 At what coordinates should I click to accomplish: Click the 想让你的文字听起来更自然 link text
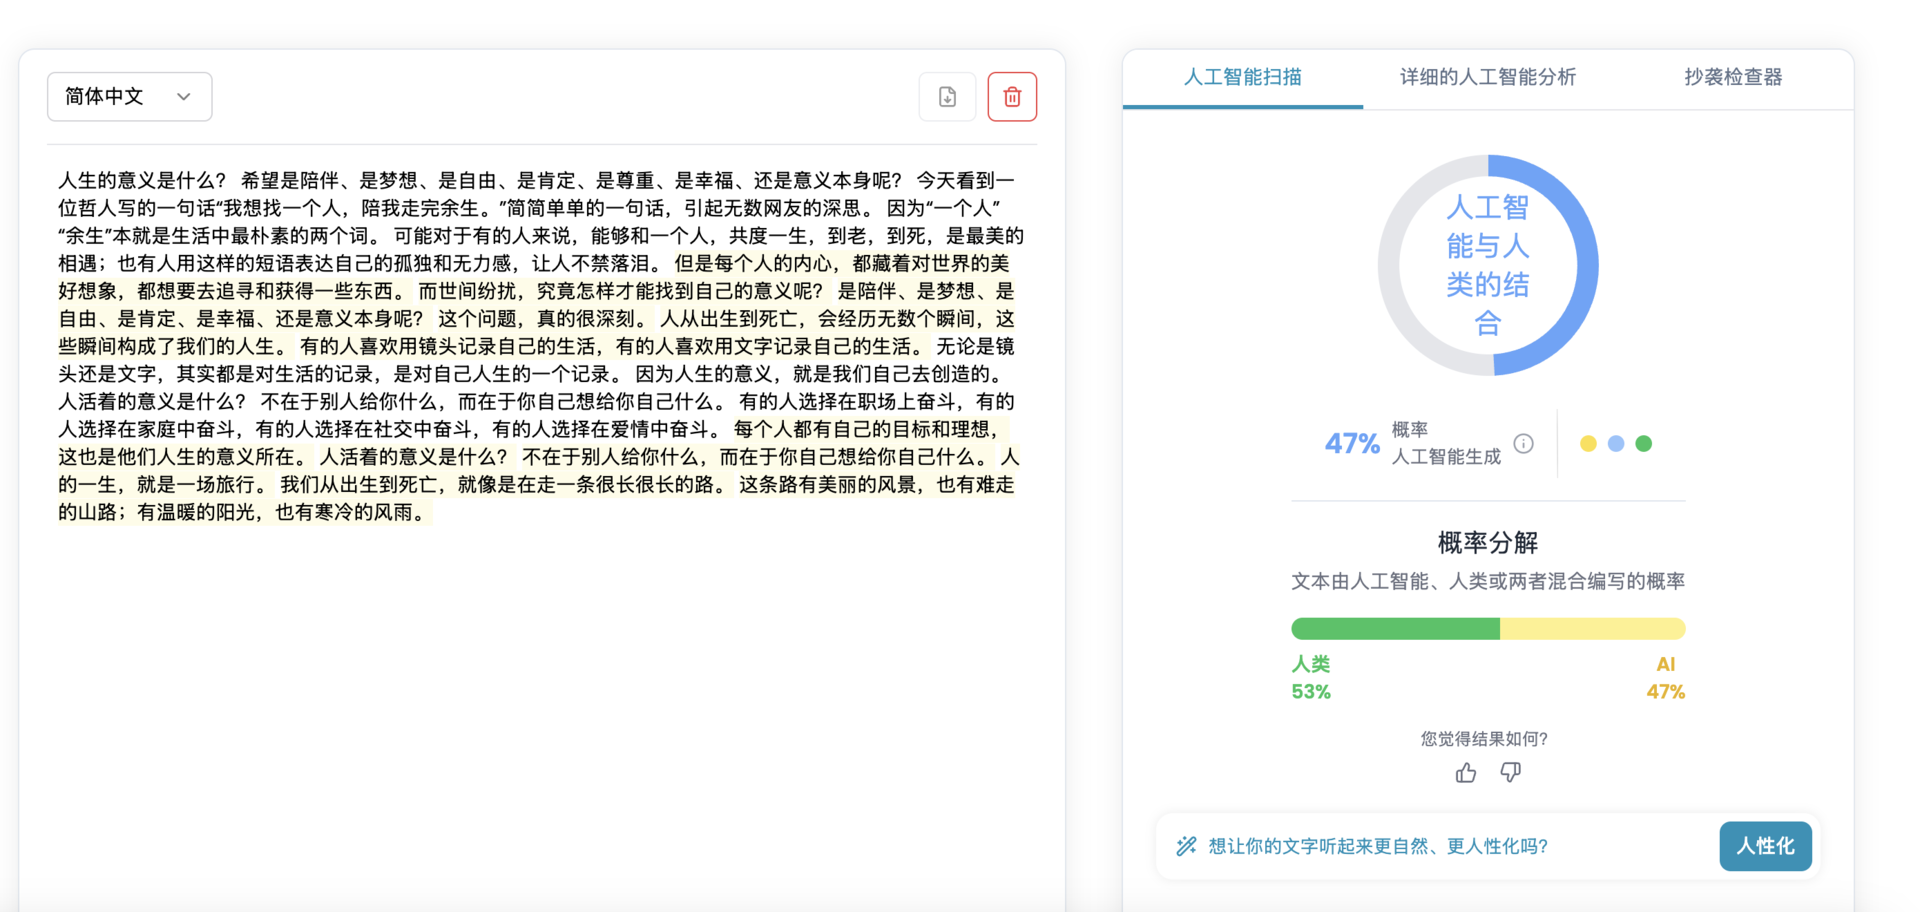(1378, 847)
